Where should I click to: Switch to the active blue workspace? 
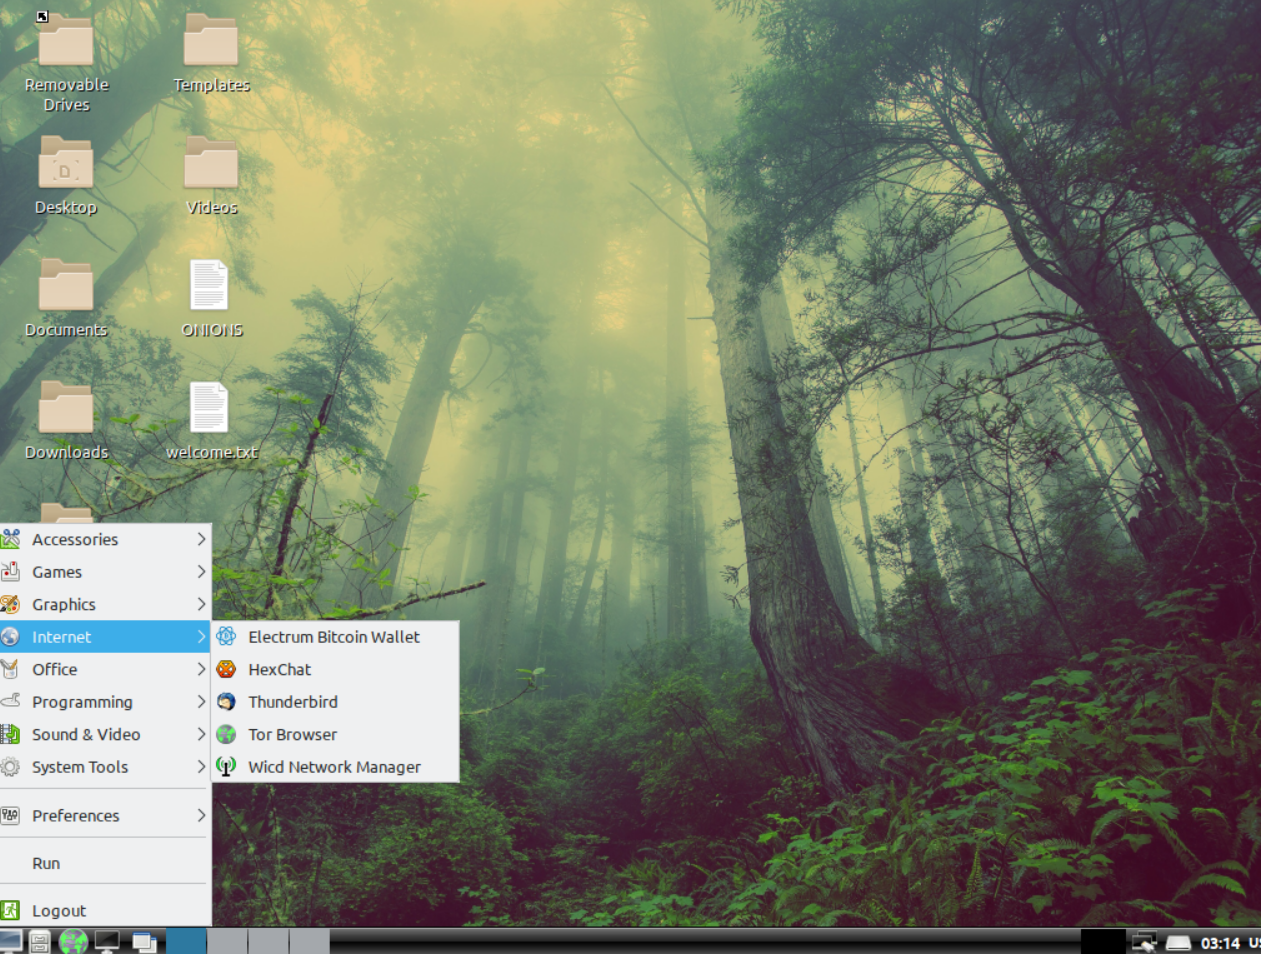pyautogui.click(x=186, y=941)
